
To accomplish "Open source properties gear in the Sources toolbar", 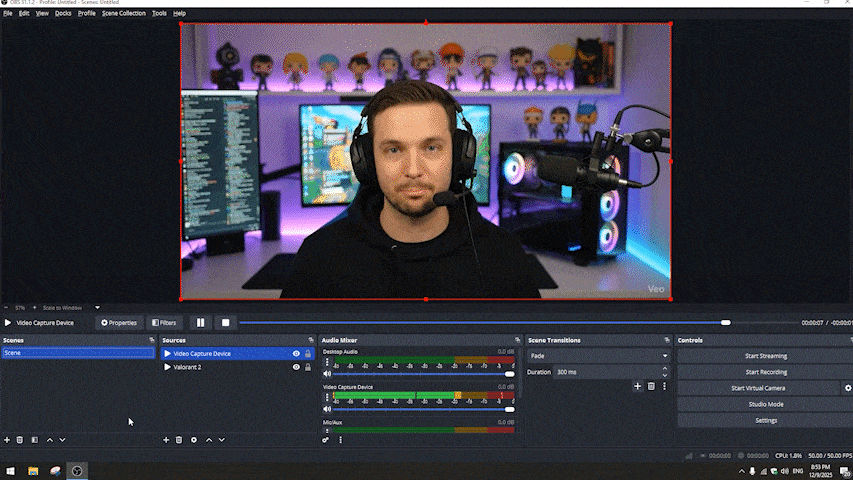I will 194,440.
